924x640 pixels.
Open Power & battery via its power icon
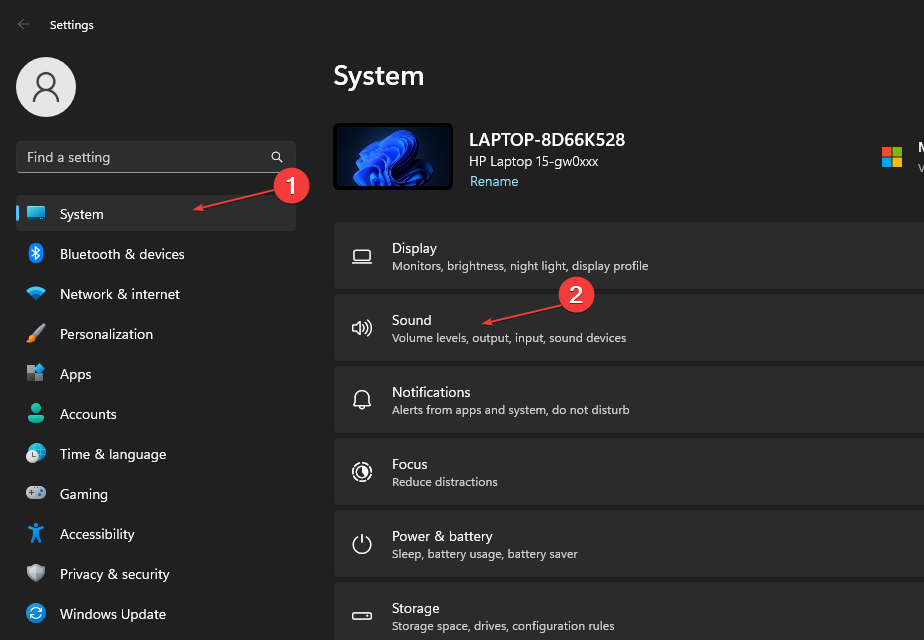[x=362, y=543]
